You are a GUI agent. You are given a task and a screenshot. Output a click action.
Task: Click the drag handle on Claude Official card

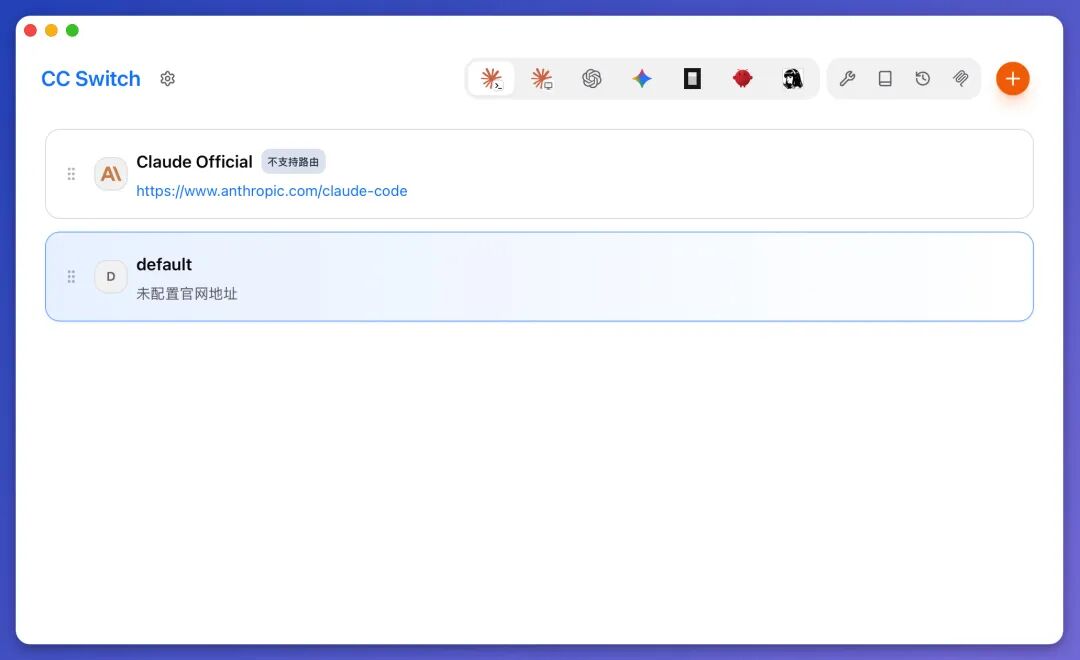coord(71,174)
